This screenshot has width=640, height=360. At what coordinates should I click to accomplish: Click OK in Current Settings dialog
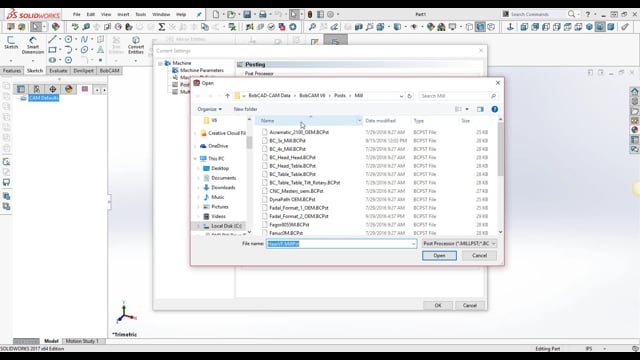coord(438,305)
